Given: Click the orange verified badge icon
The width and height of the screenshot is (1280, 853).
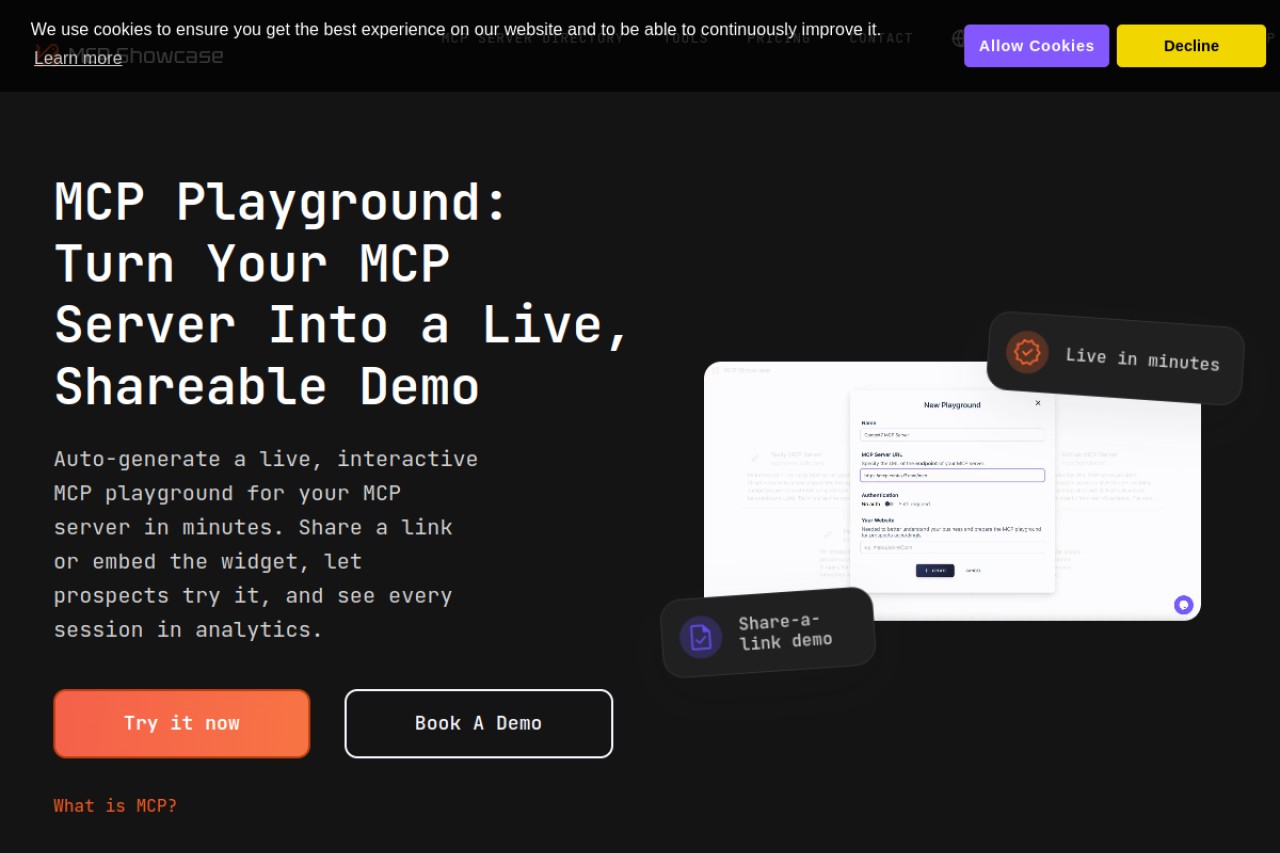Looking at the screenshot, I should (1027, 352).
